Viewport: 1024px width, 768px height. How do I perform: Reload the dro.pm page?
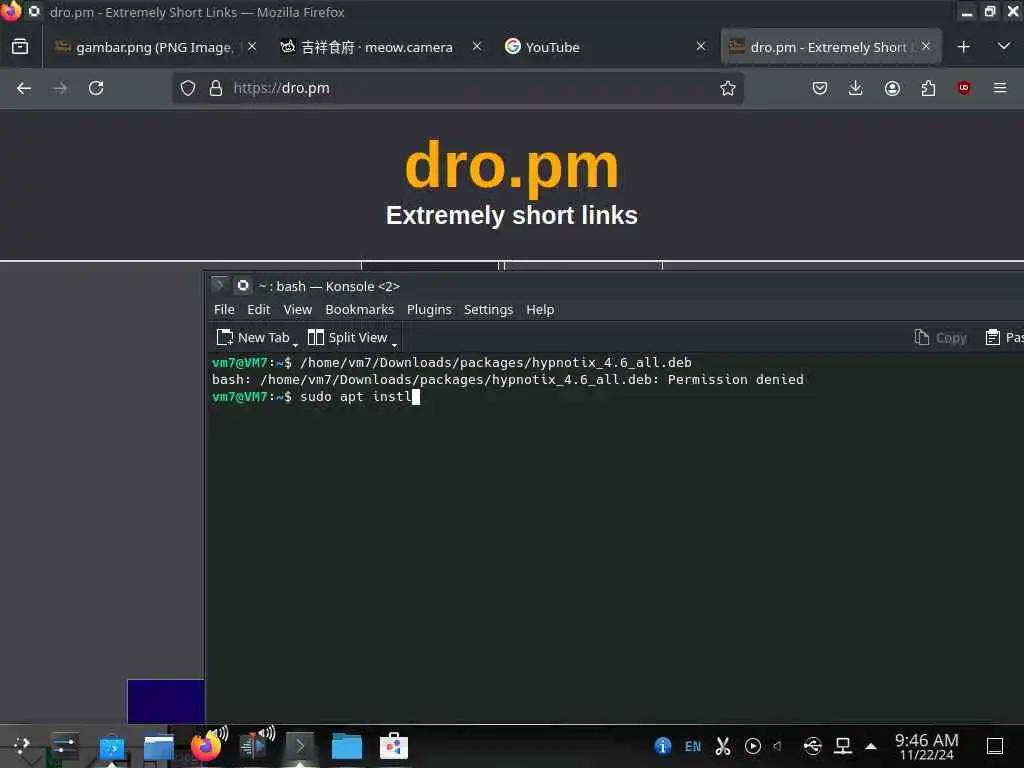click(x=96, y=88)
